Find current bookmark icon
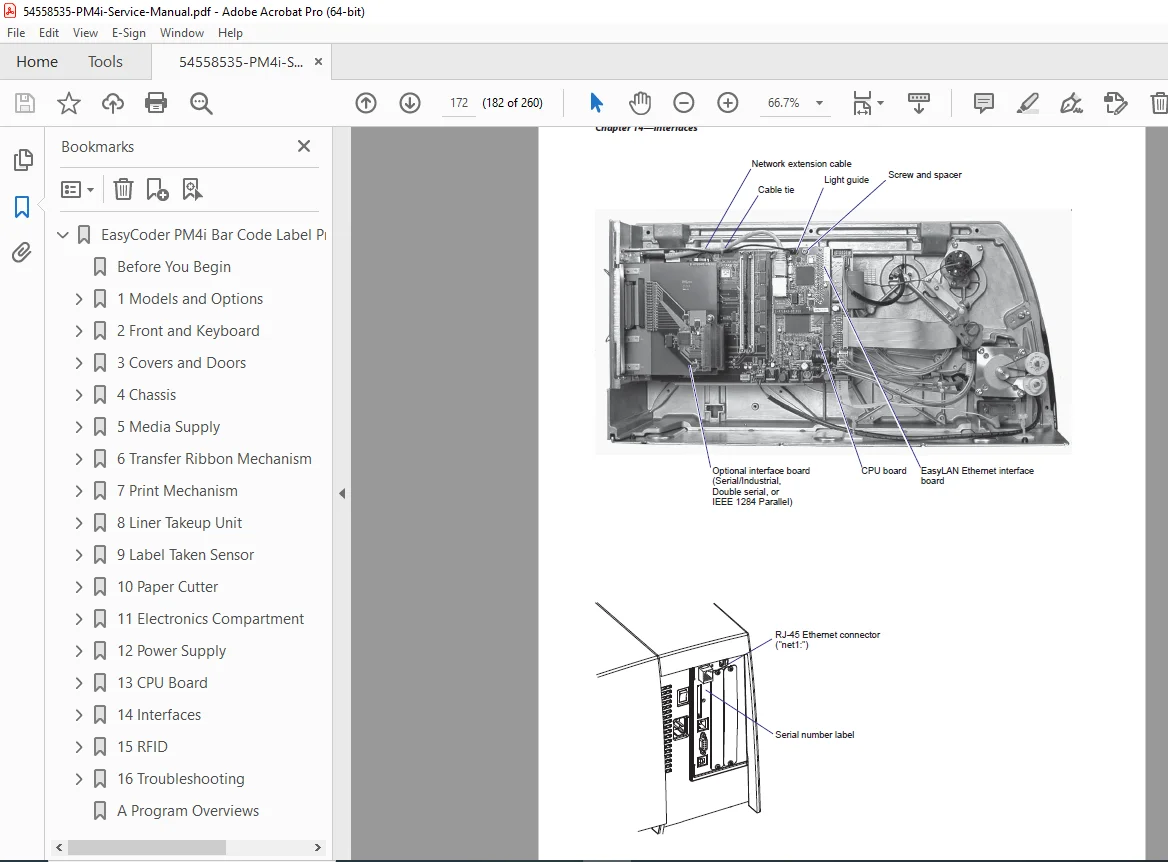Screen dimensions: 1168x862 (192, 189)
